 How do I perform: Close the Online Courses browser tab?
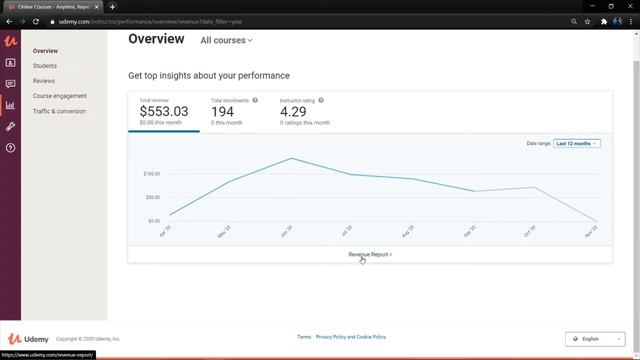(x=97, y=7)
